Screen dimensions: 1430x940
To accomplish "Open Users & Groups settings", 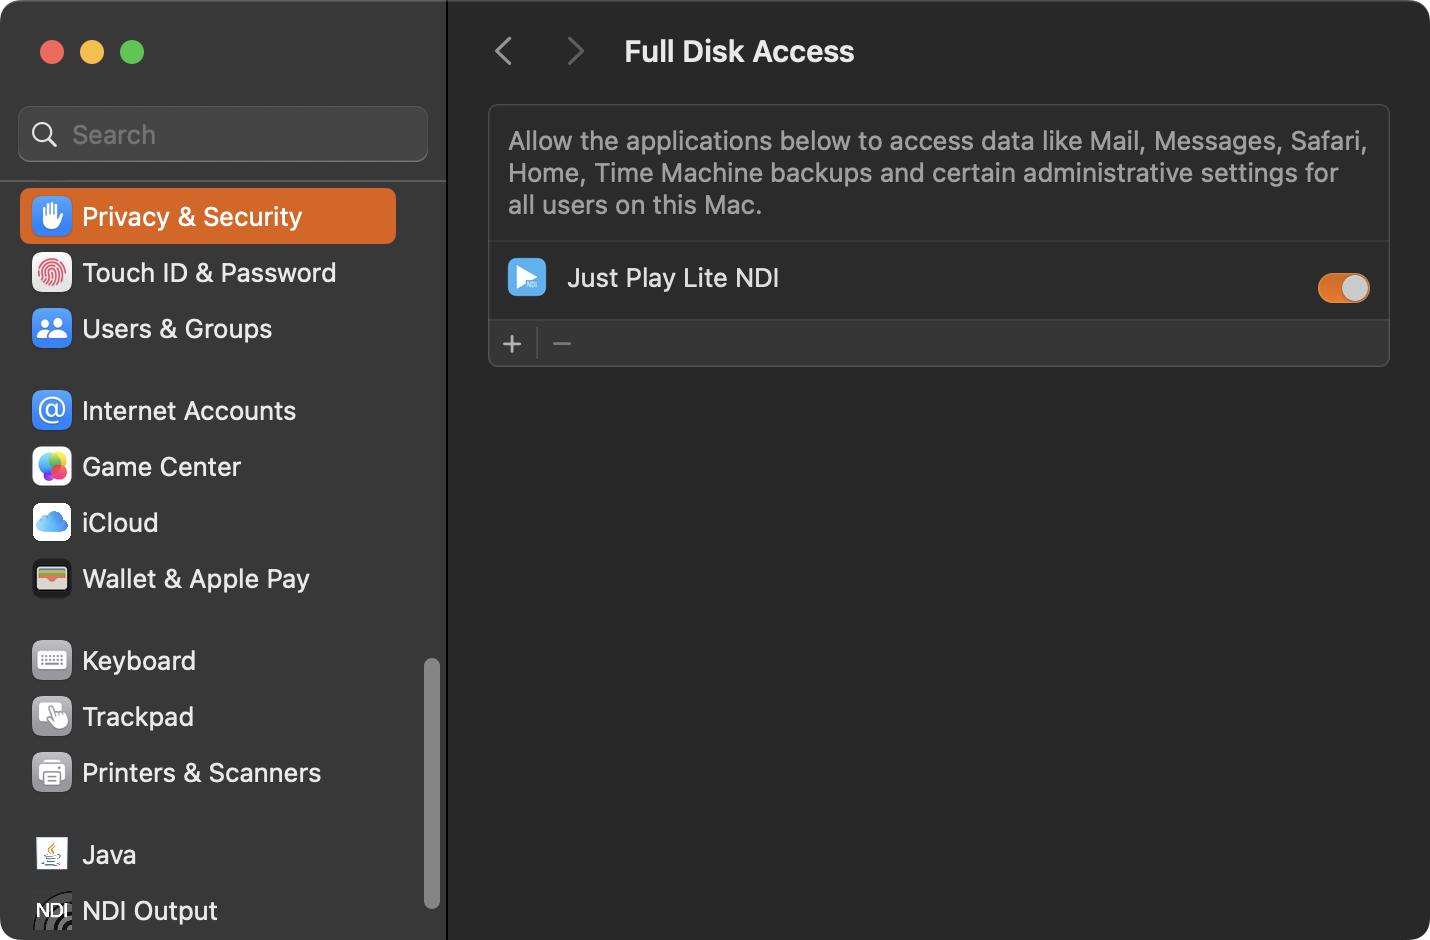I will pos(208,328).
